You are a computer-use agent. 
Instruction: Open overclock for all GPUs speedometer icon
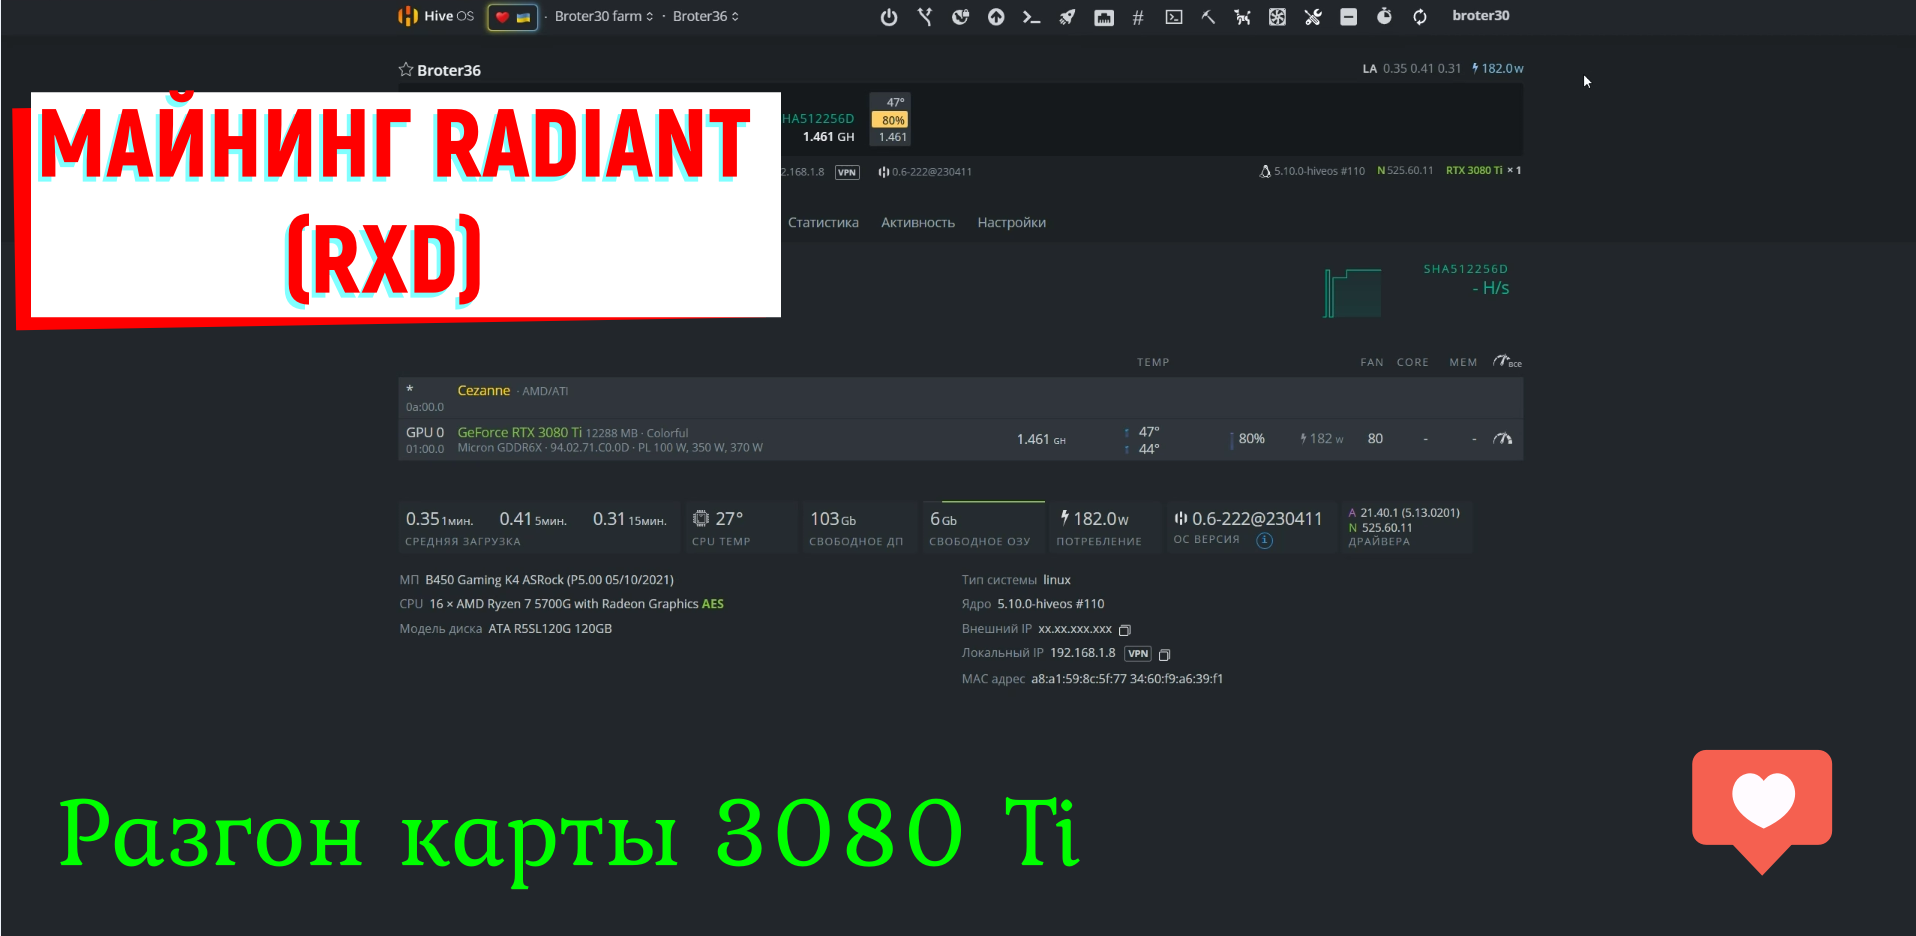coord(1507,362)
